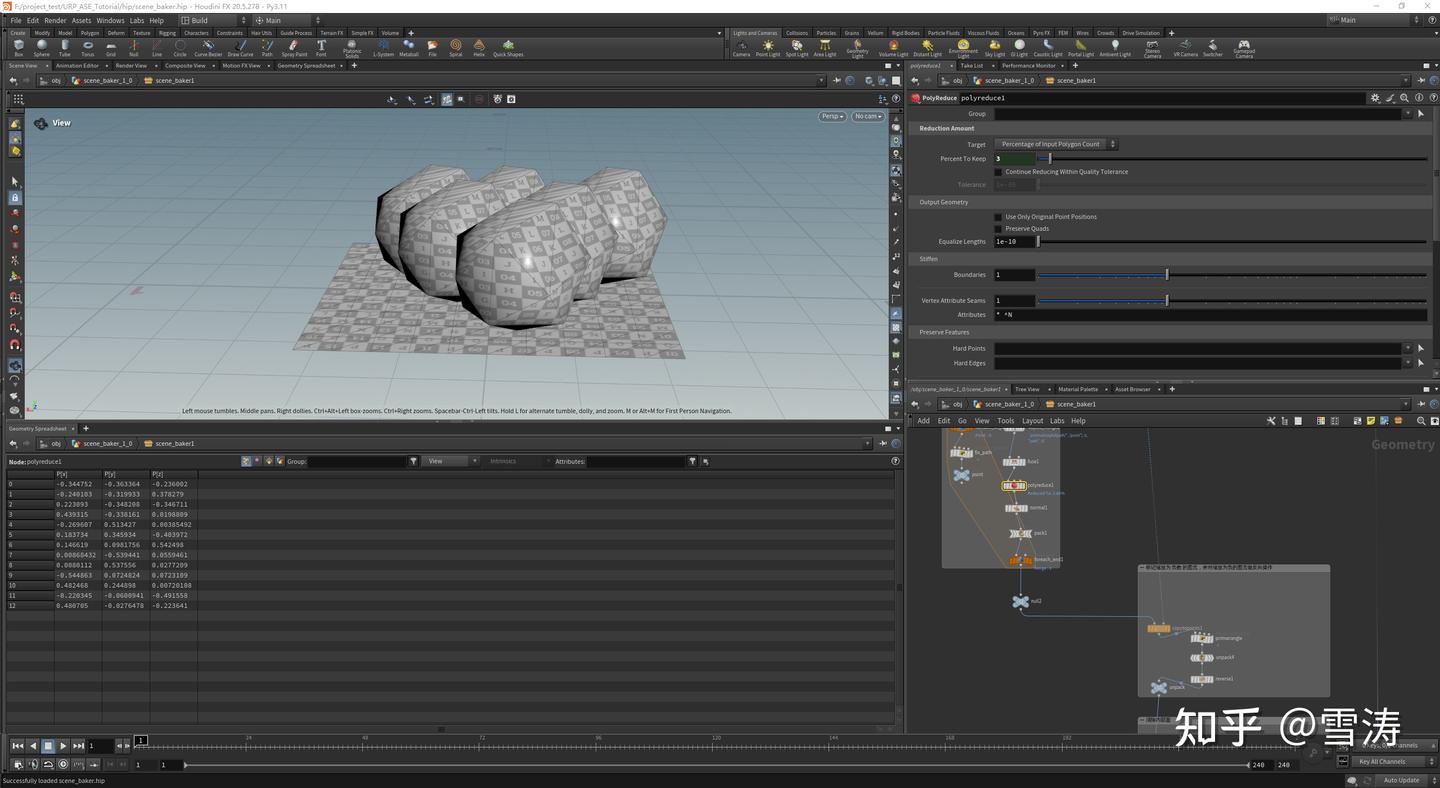The image size is (1440, 788).
Task: Create a Spot Light from Lights shelf
Action: tap(796, 46)
